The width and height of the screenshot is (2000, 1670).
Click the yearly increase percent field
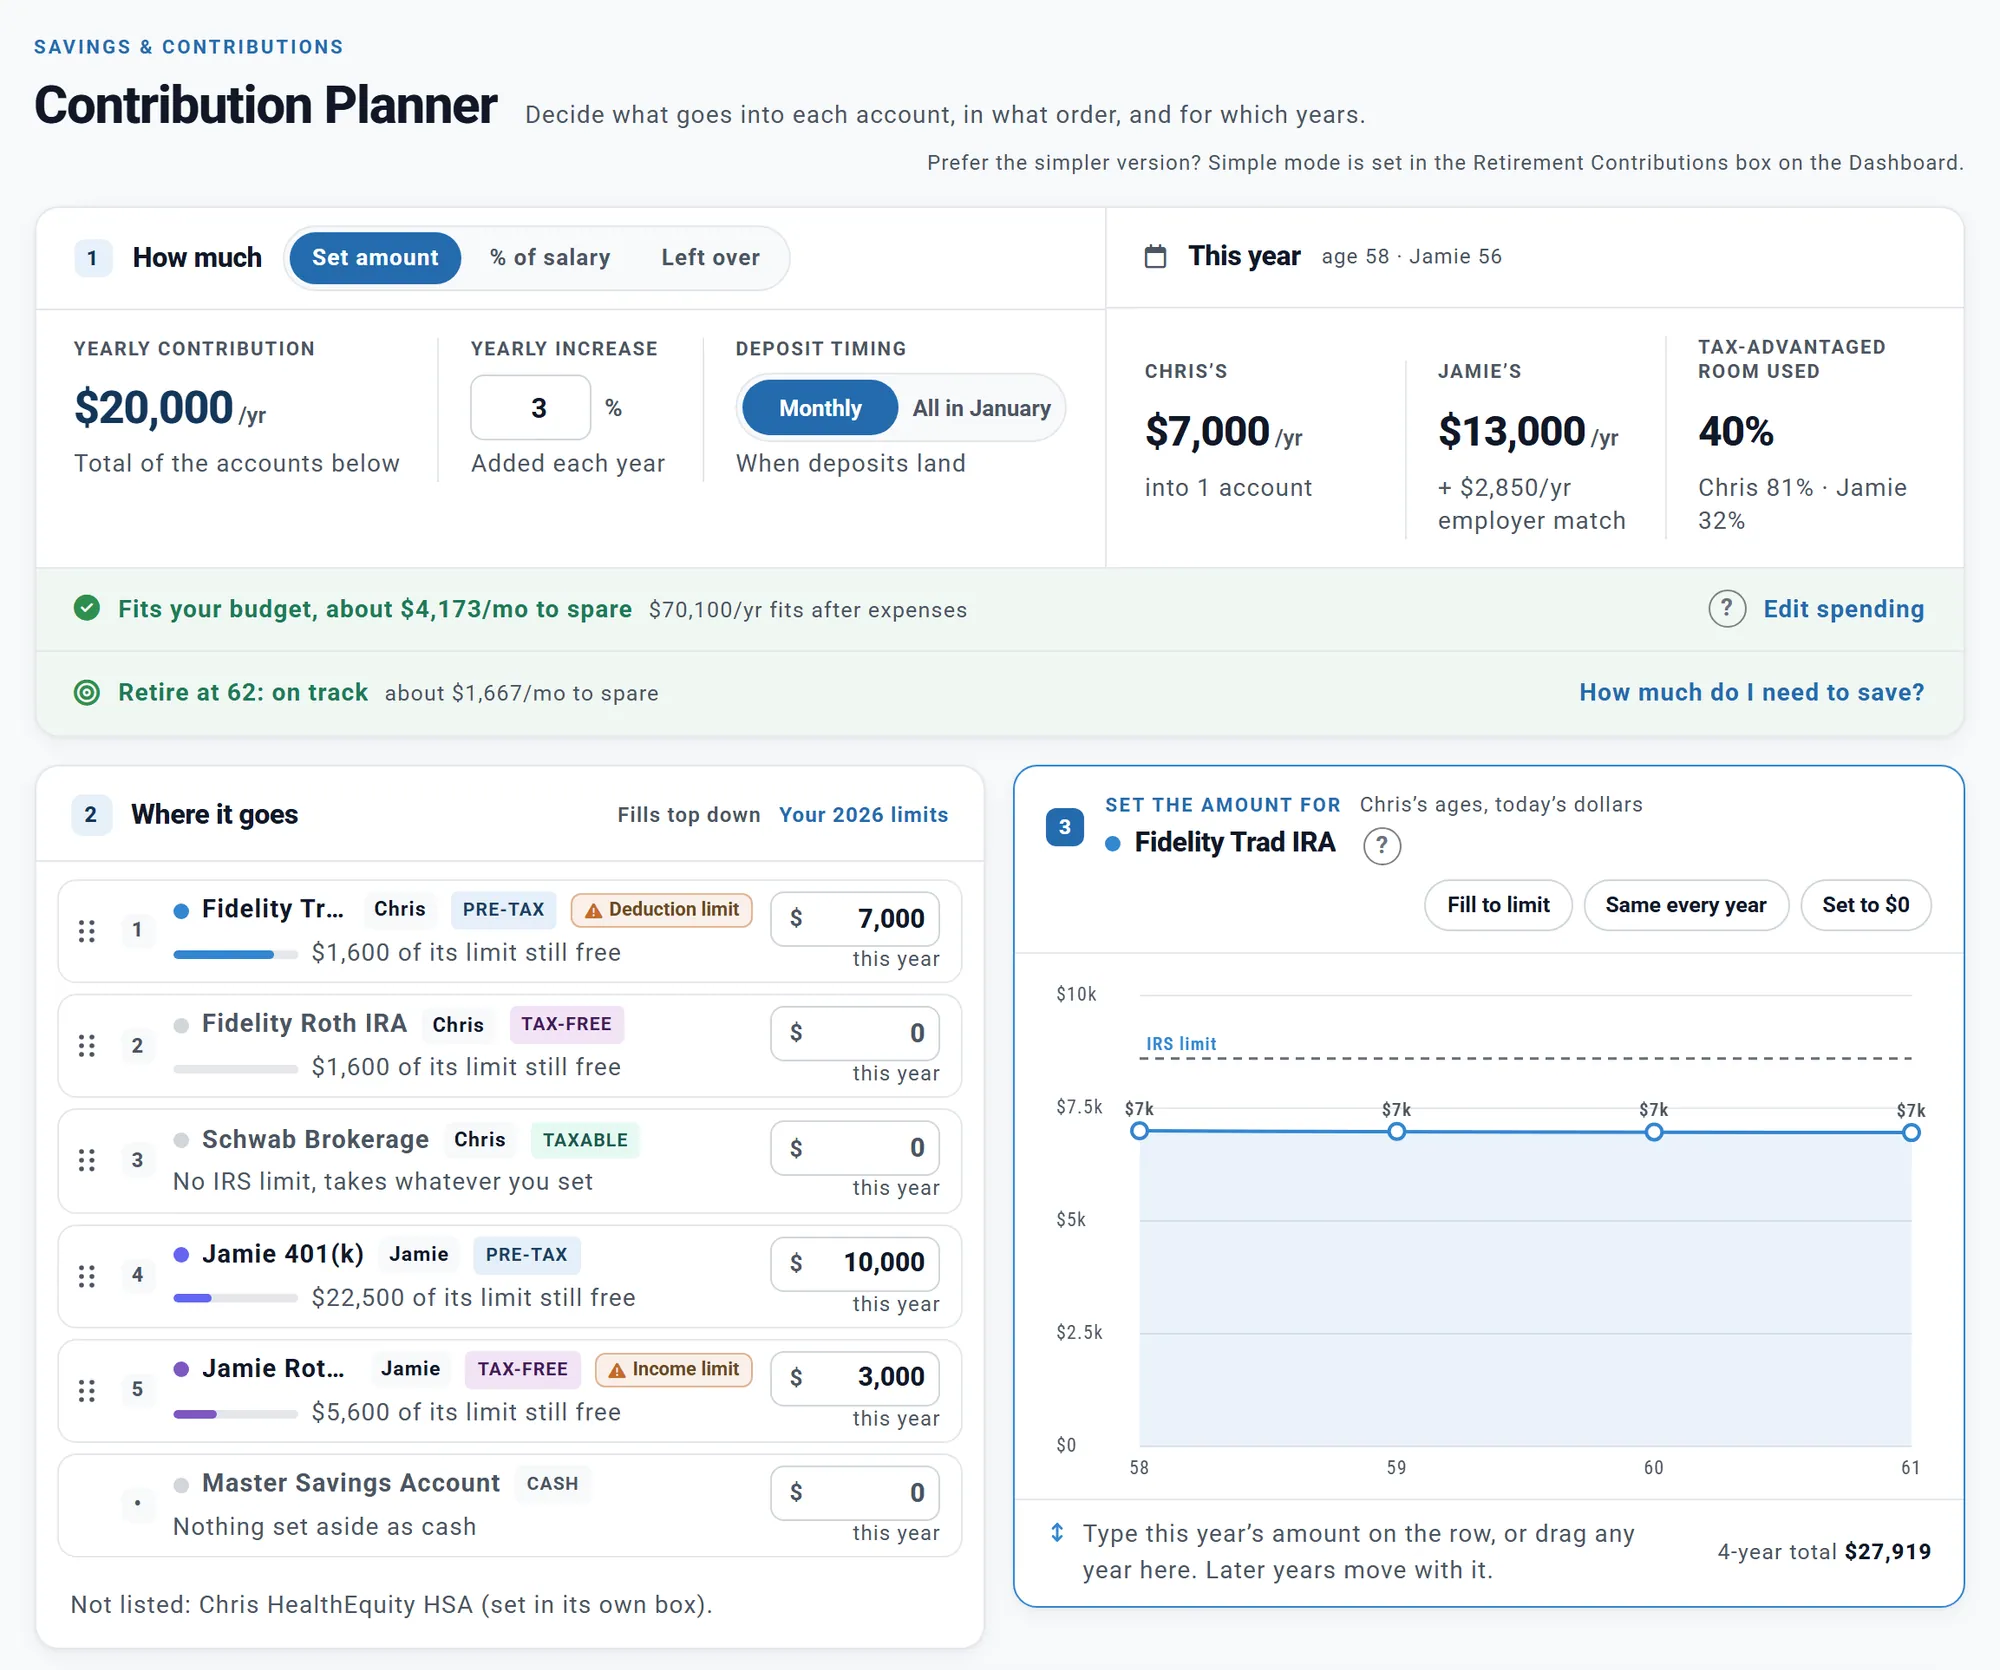(531, 408)
